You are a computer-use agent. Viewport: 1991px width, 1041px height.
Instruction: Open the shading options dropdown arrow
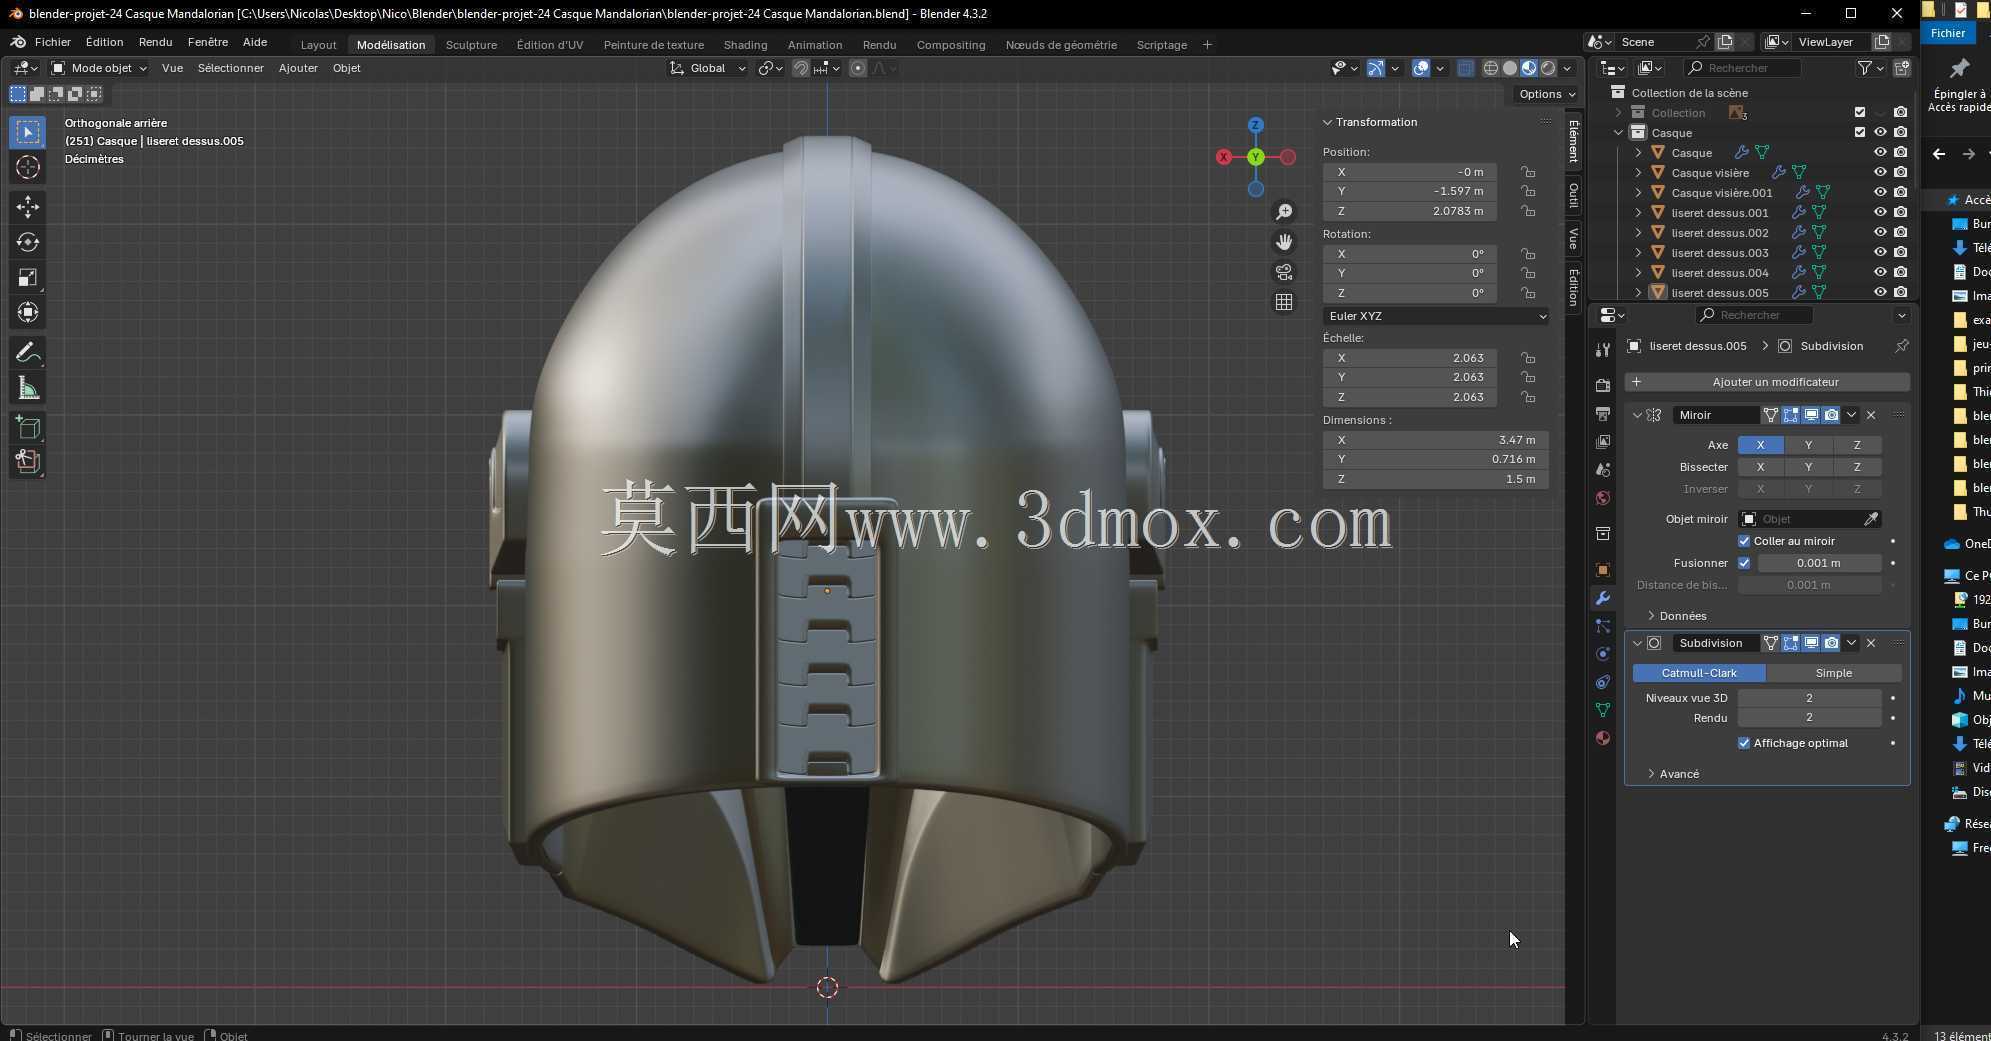tap(1567, 68)
